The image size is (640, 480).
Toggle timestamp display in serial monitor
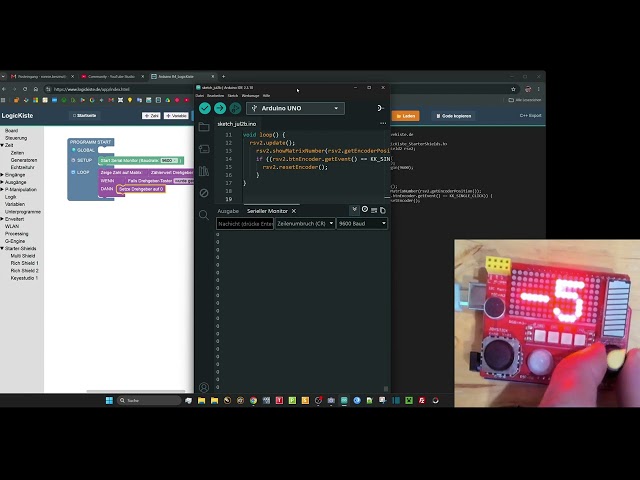(364, 210)
